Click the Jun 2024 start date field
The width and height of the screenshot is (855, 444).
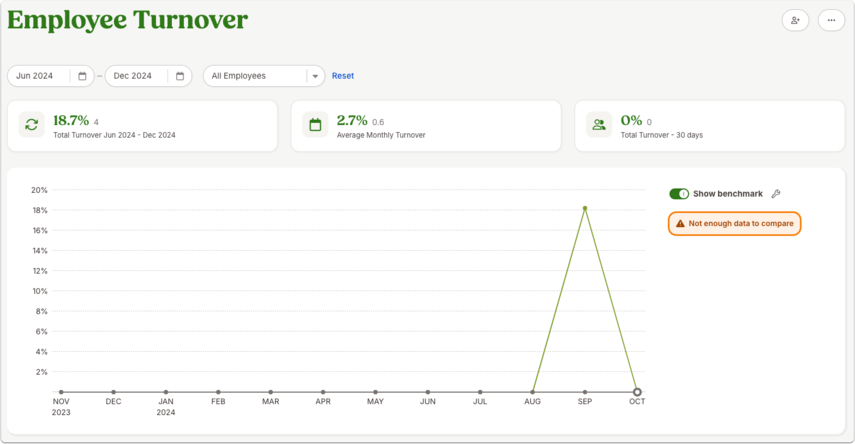[51, 76]
